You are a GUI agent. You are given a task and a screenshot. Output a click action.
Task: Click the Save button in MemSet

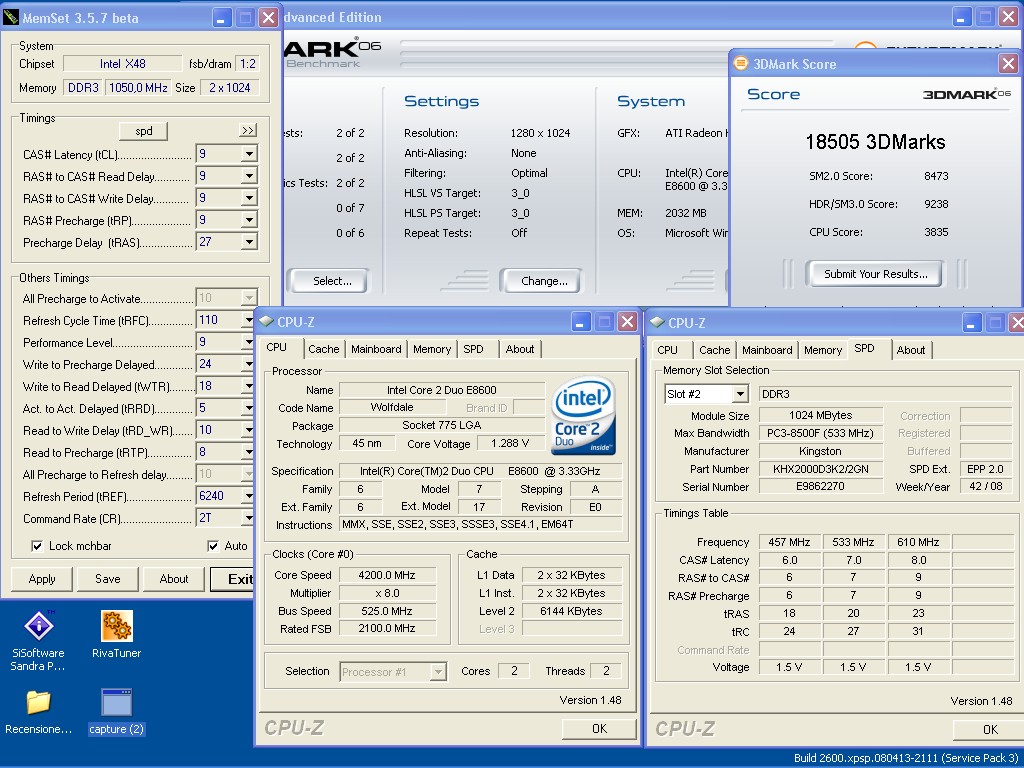coord(108,579)
